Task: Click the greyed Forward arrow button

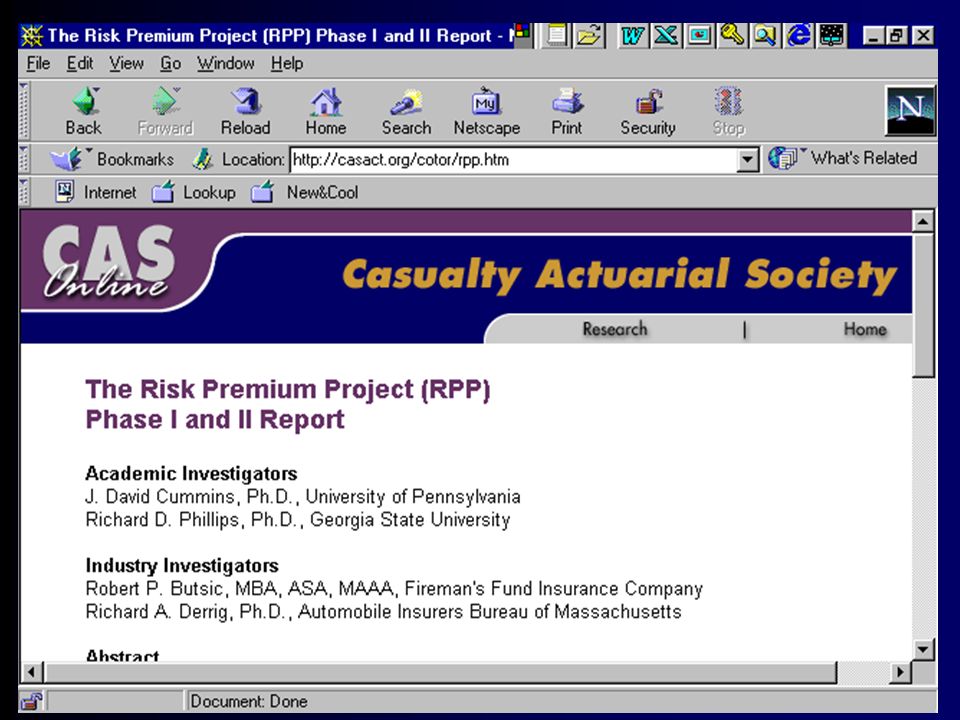Action: [165, 111]
